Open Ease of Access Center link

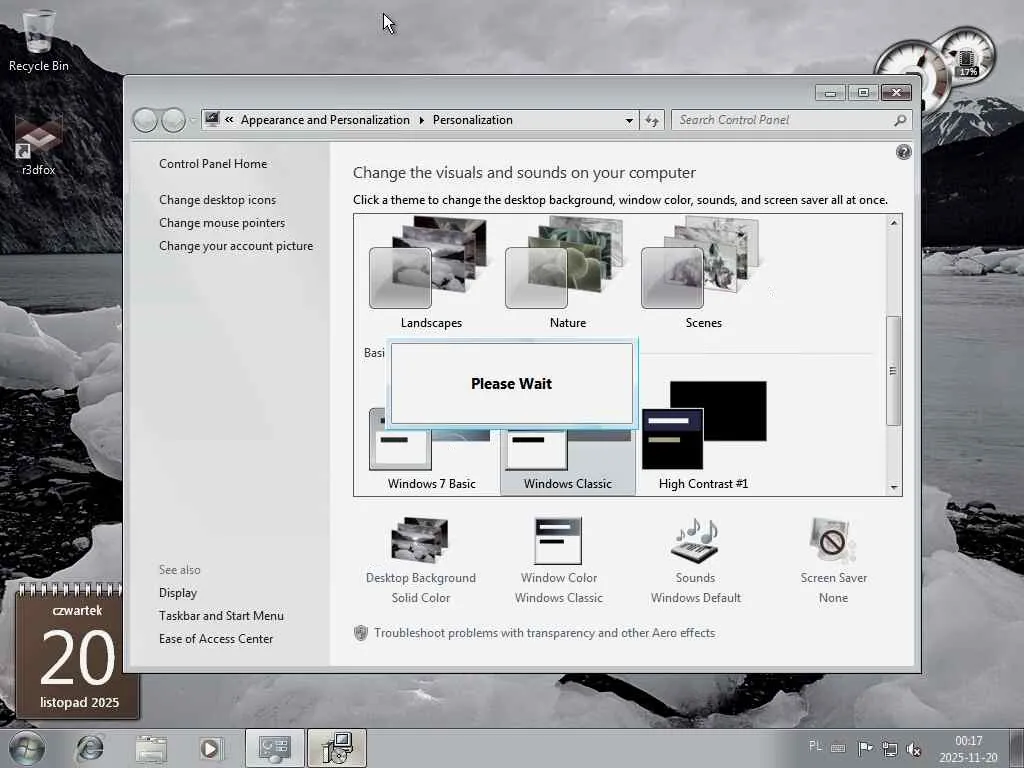pyautogui.click(x=216, y=639)
